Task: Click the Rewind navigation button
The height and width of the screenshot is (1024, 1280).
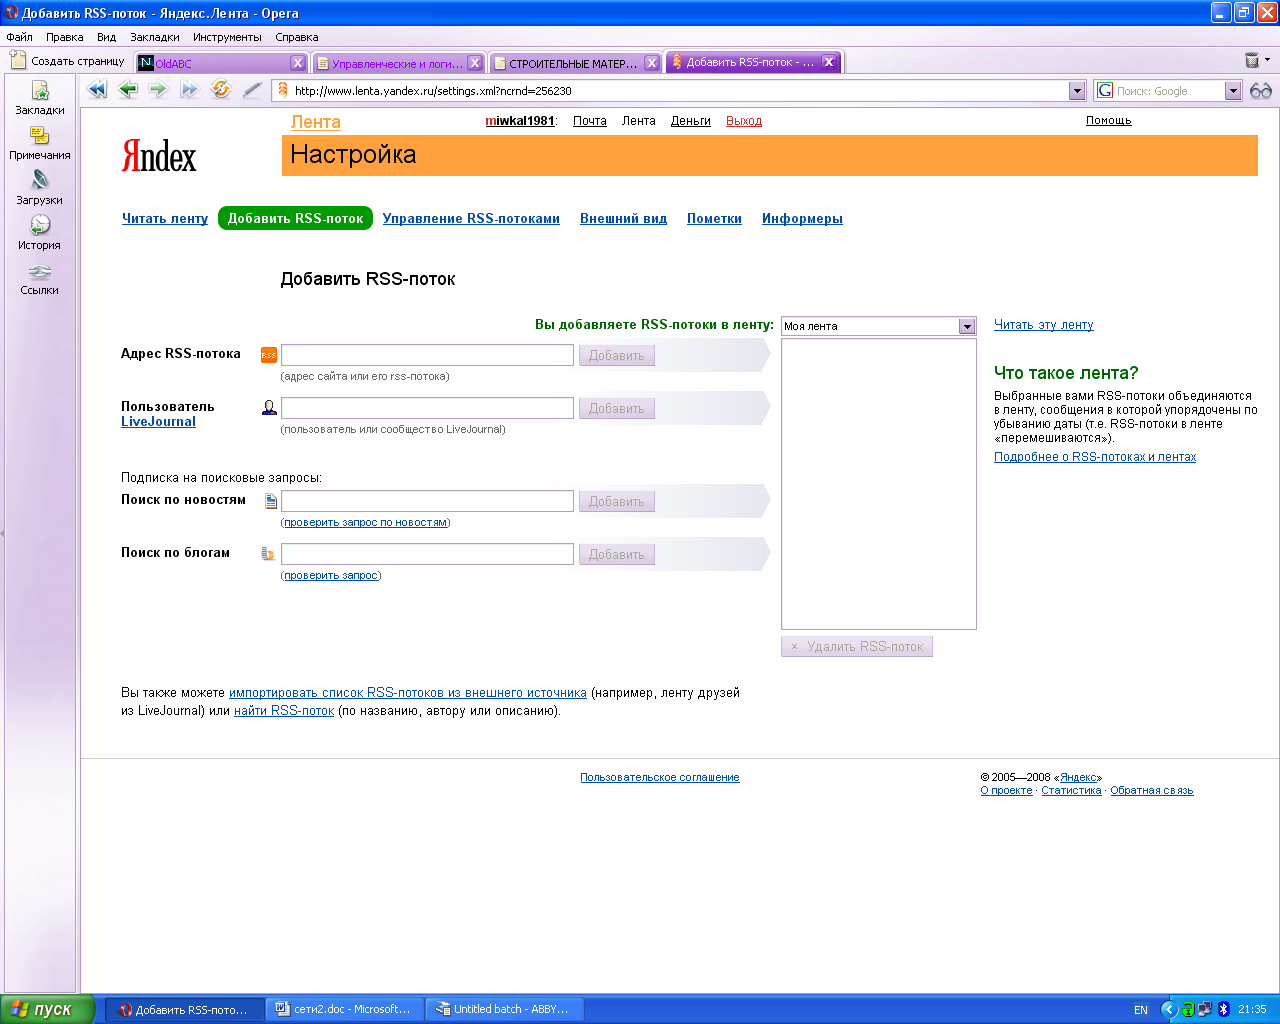Action: [97, 90]
